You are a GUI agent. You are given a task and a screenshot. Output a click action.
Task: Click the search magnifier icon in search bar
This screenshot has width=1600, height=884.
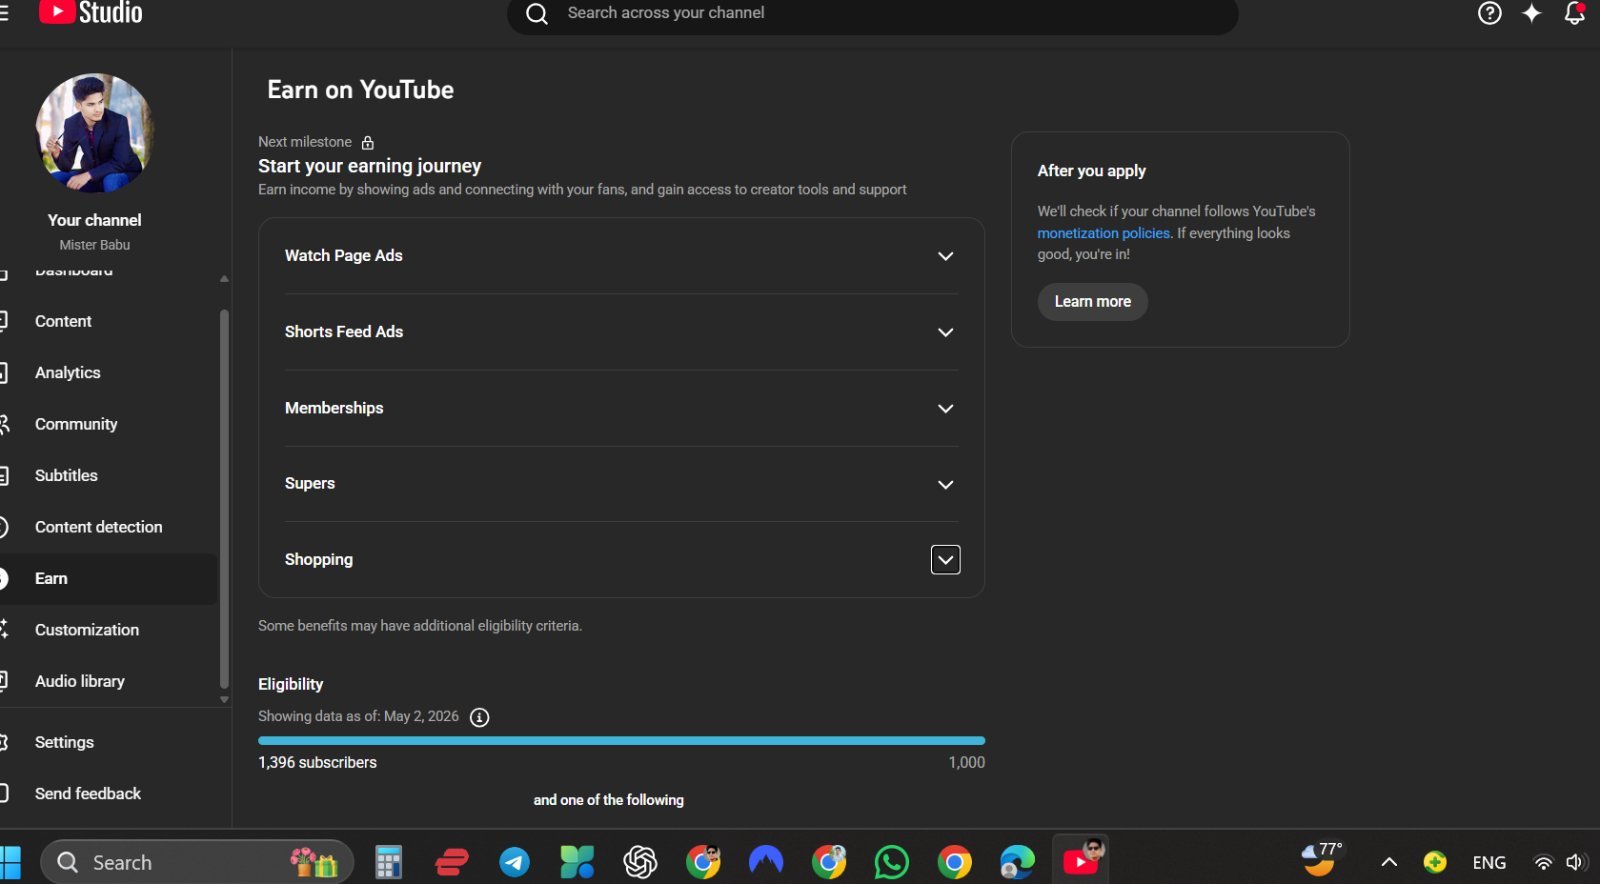(x=537, y=14)
